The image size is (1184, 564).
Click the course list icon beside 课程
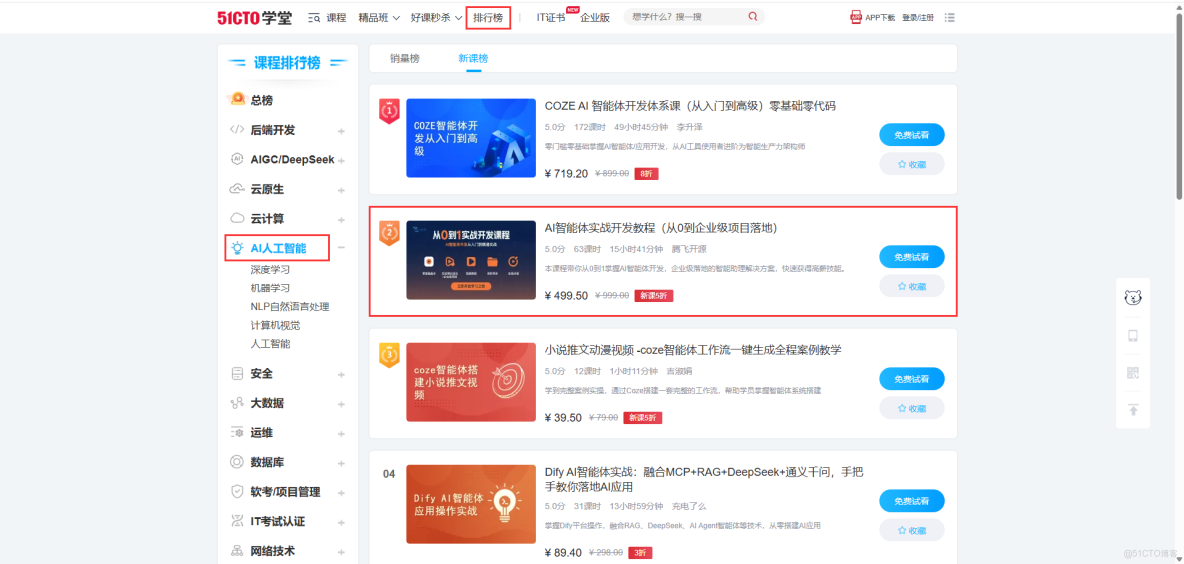[x=314, y=17]
